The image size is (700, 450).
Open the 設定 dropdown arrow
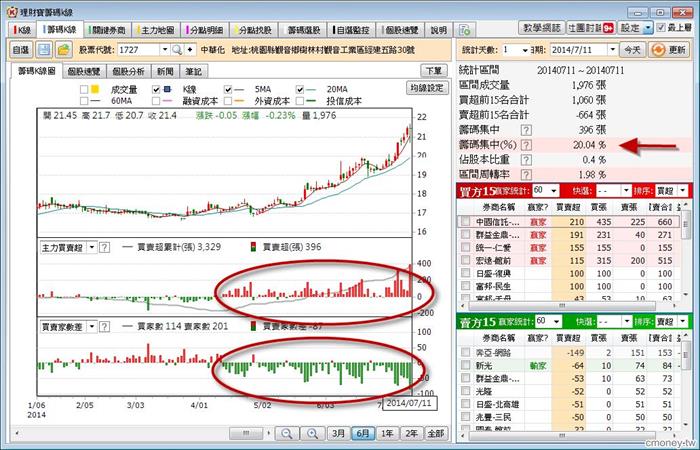[648, 28]
